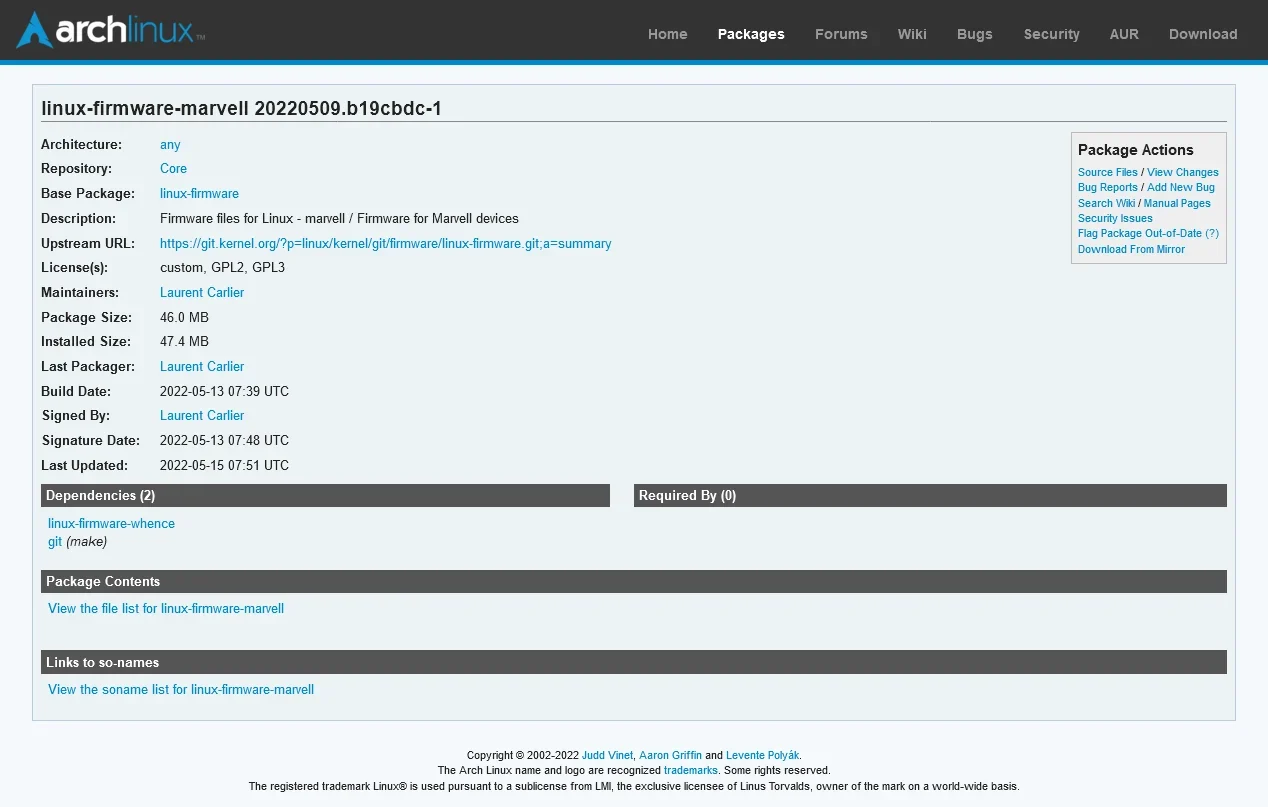1268x807 pixels.
Task: Open the Manual Pages link
Action: pos(1177,204)
